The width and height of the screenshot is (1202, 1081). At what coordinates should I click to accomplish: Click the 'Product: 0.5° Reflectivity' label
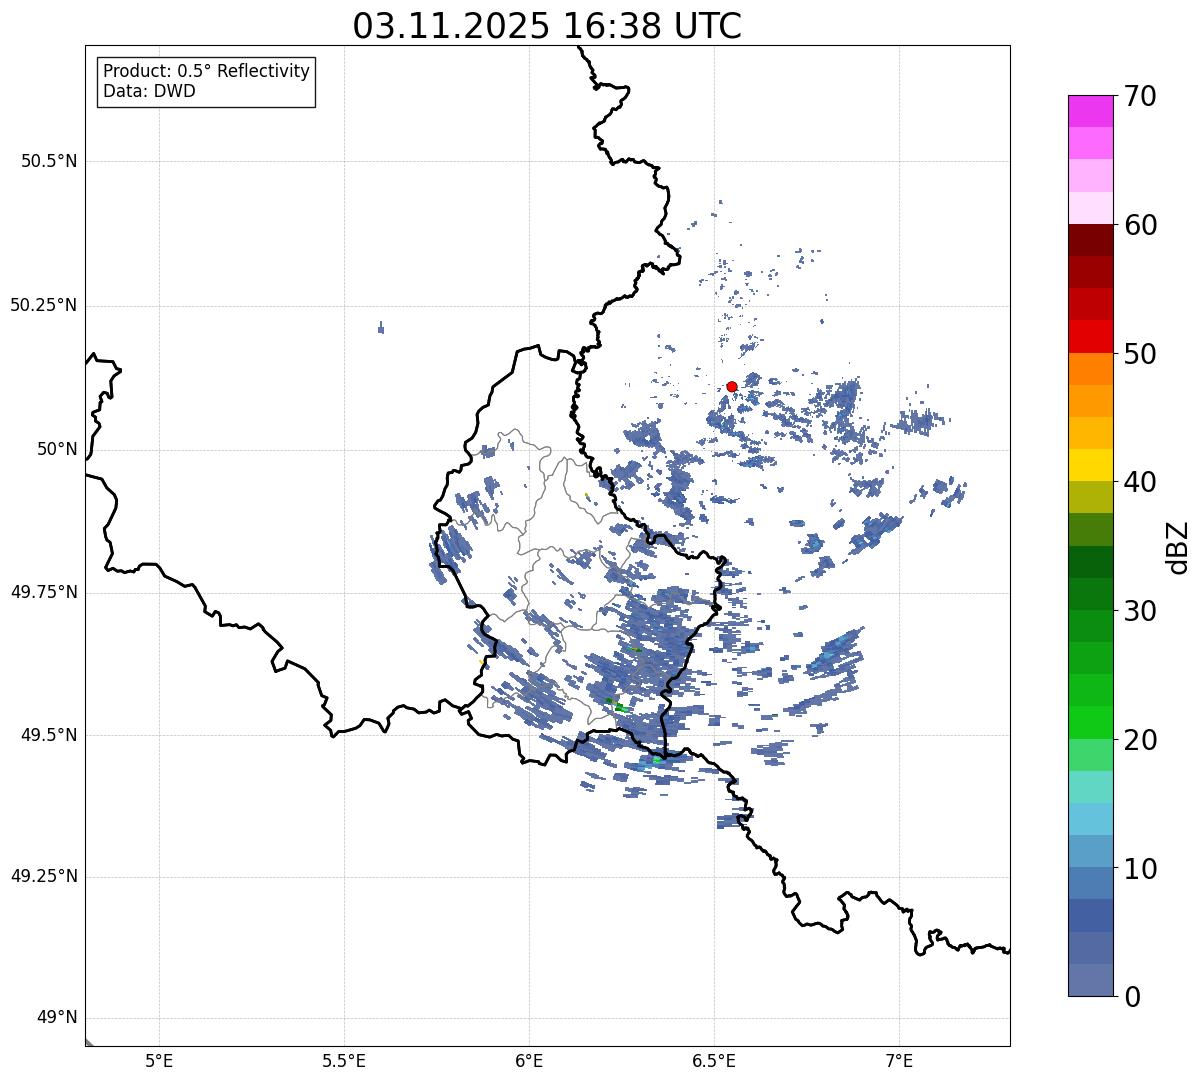click(x=206, y=72)
